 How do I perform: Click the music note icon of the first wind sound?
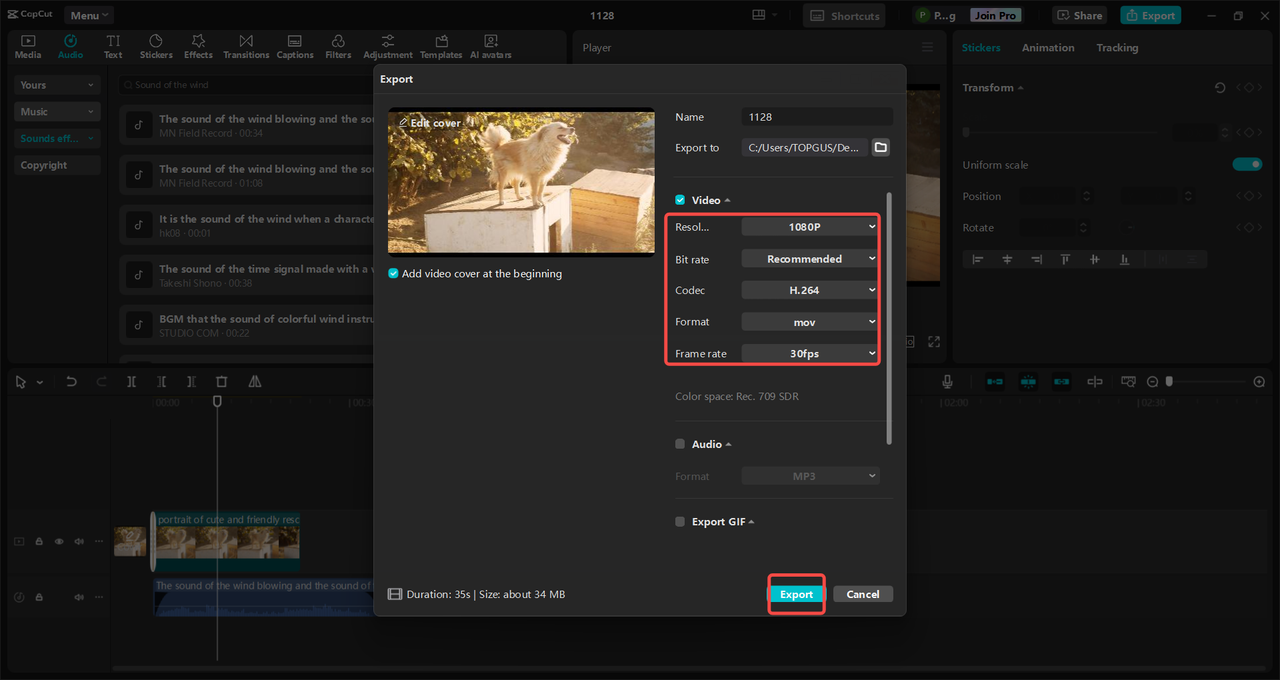pos(138,125)
